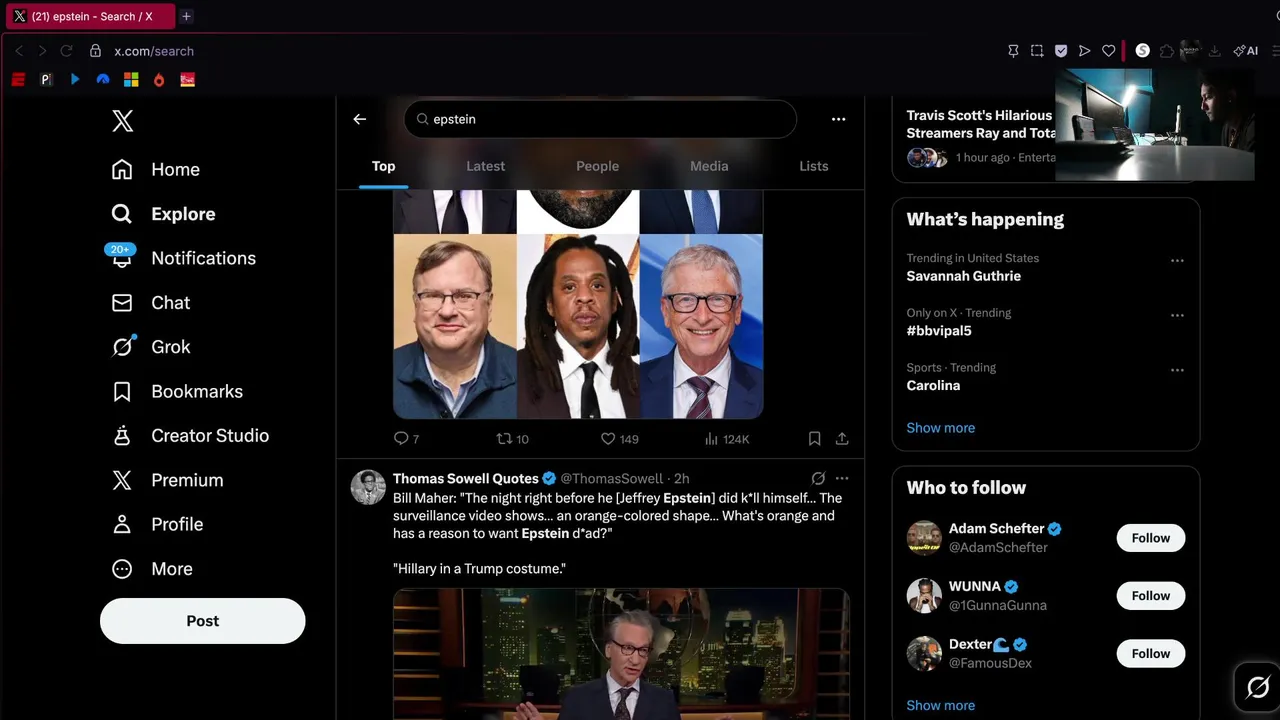Go back using the search back arrow

point(360,119)
